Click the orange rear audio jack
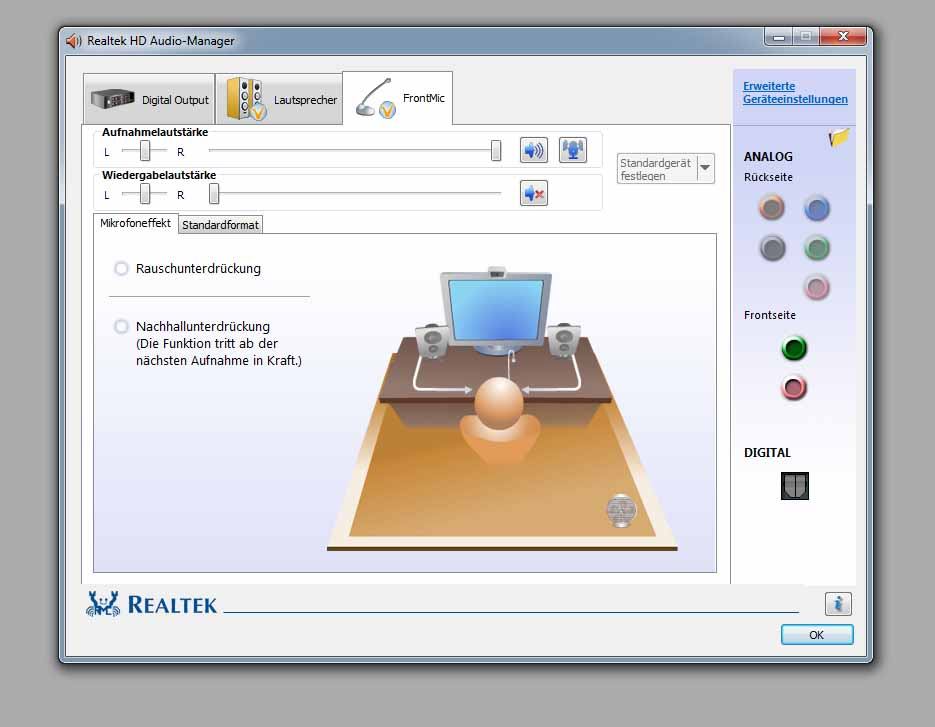The image size is (935, 727). click(x=772, y=208)
